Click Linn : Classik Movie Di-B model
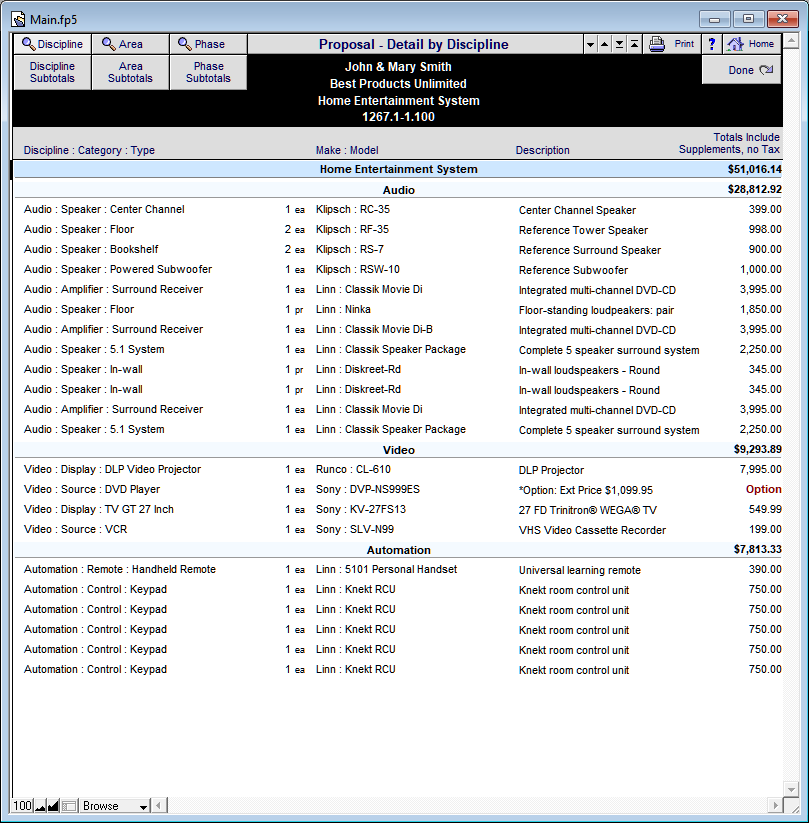The height and width of the screenshot is (823, 809). (x=374, y=329)
